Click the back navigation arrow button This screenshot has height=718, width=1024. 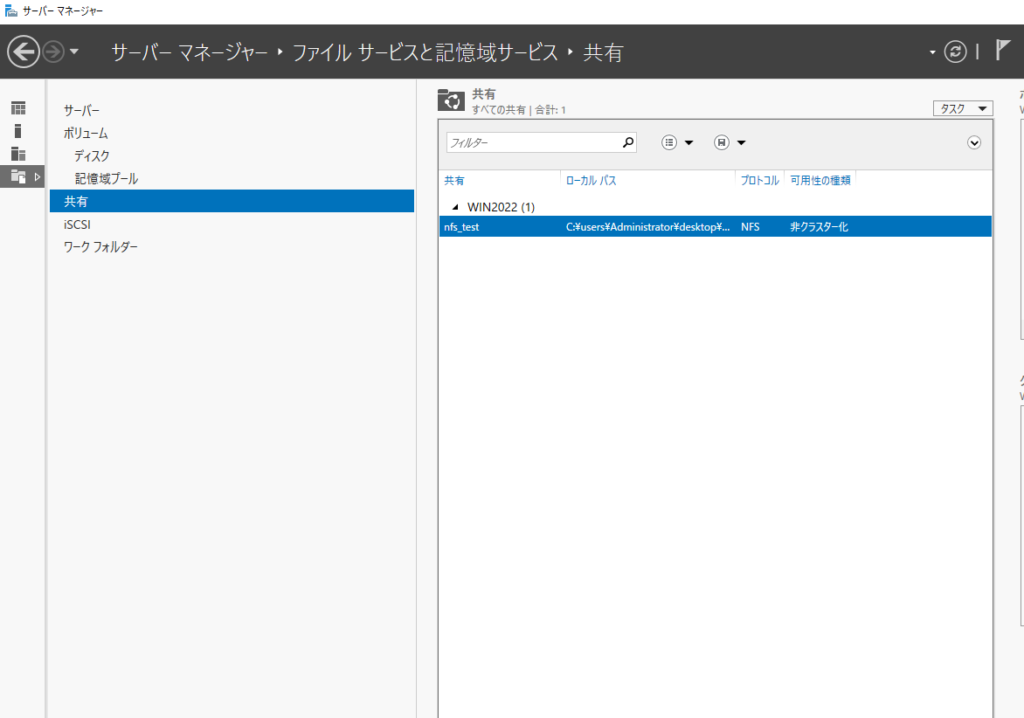23,51
